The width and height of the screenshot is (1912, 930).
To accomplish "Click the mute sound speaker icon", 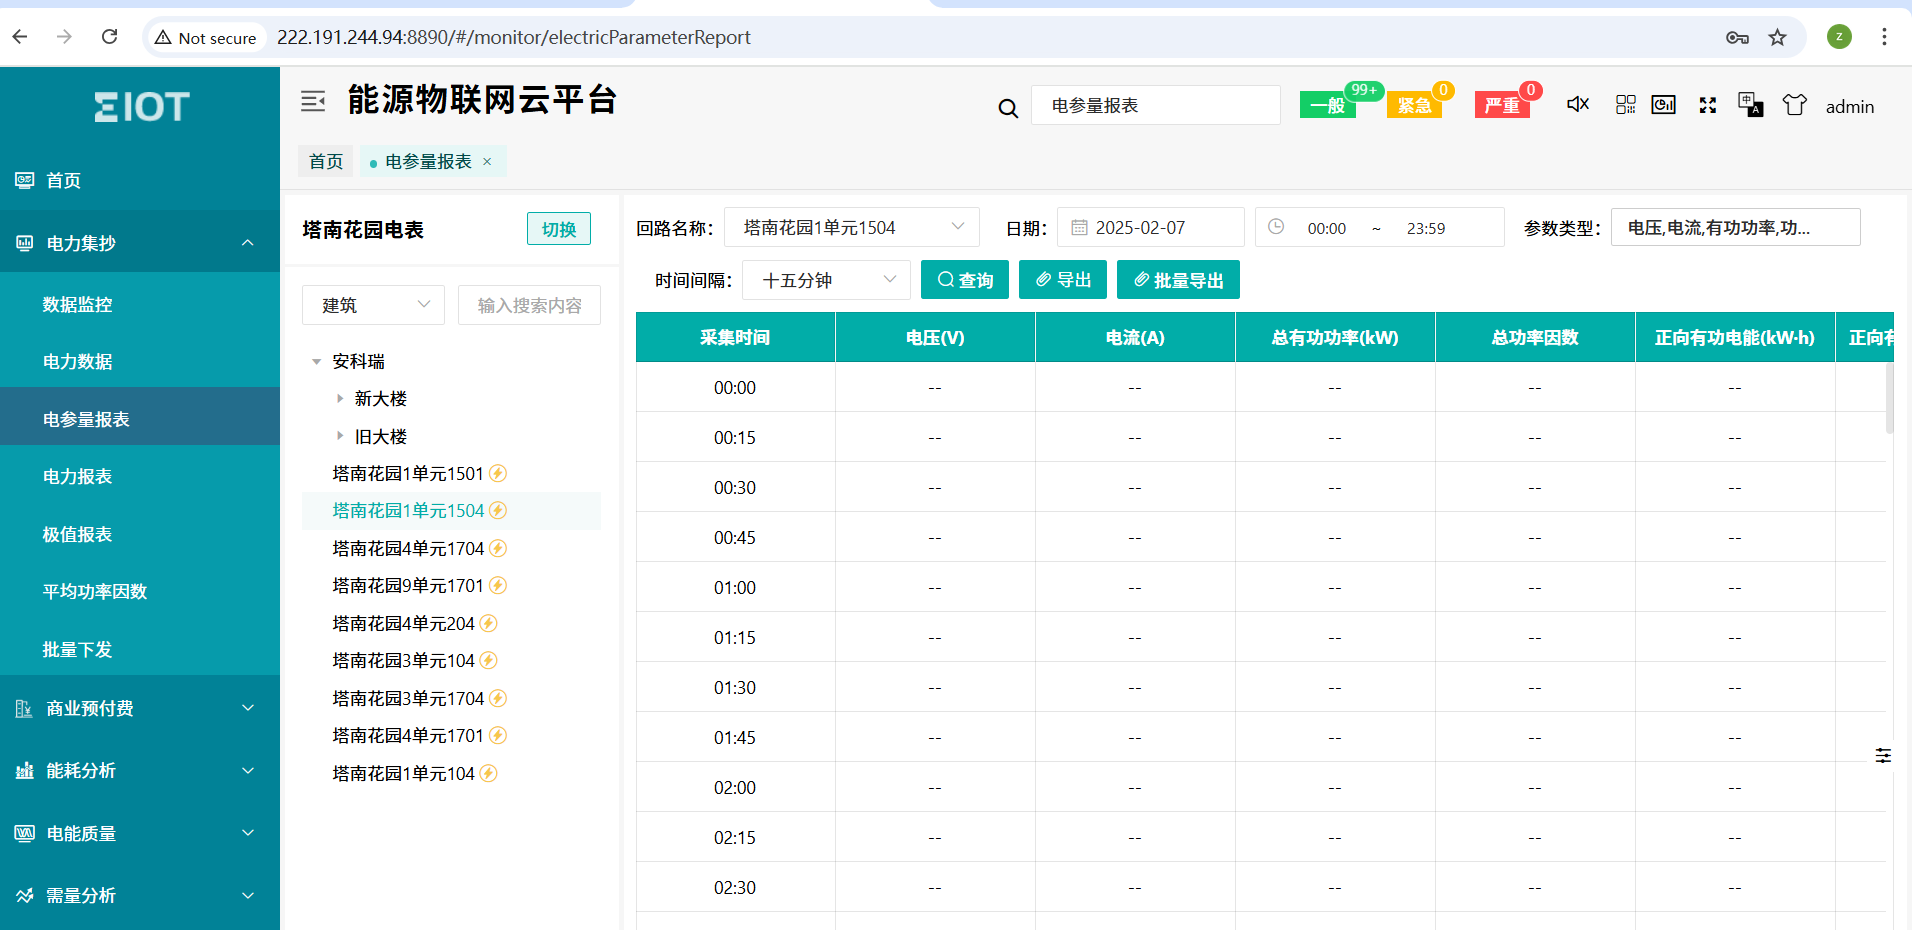I will (x=1578, y=105).
